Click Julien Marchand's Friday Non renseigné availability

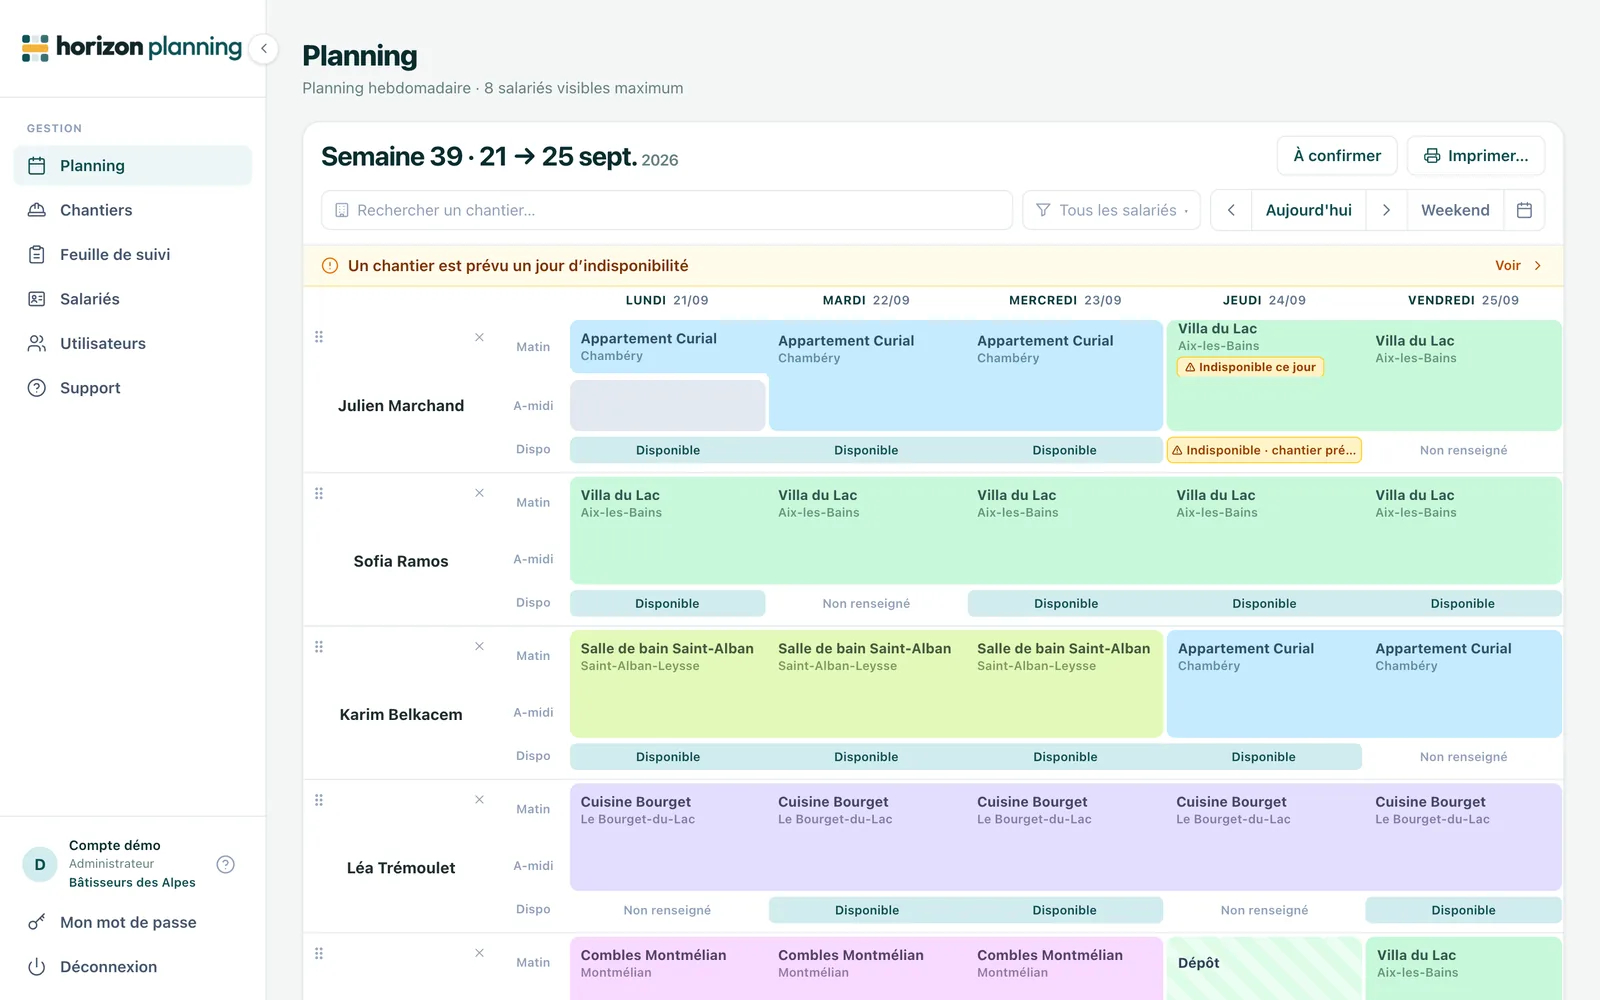[x=1463, y=450]
